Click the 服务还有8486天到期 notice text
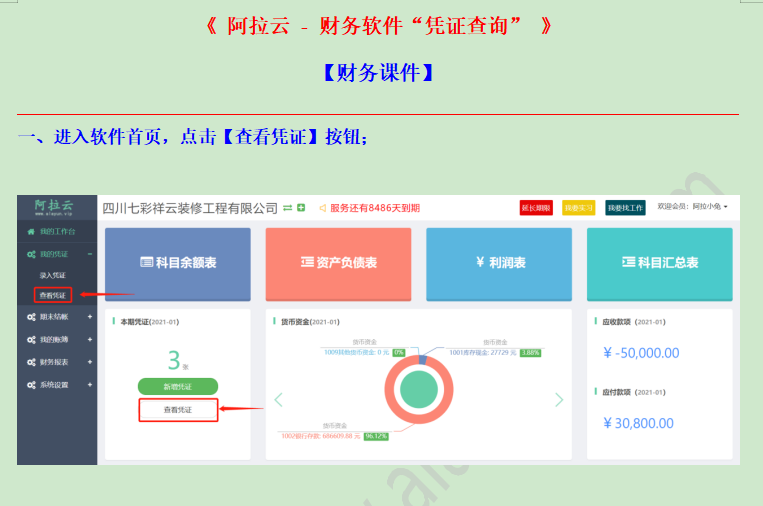 375,208
